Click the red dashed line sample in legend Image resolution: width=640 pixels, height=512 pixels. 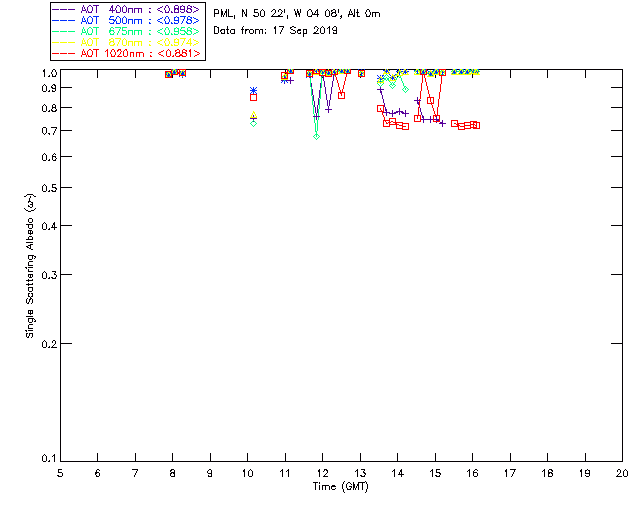point(64,53)
